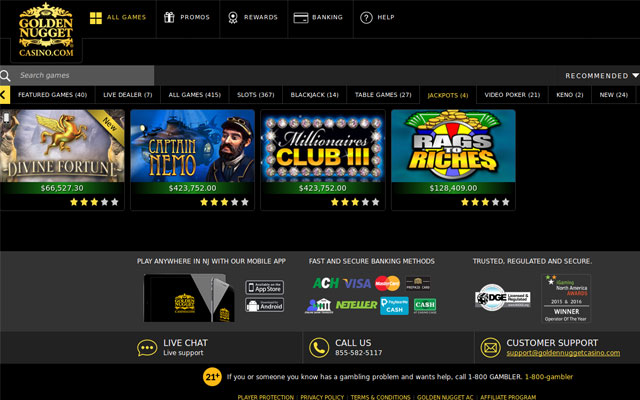Click the Rewards ribbon medal icon
Screen dimensions: 640x400
tap(233, 18)
